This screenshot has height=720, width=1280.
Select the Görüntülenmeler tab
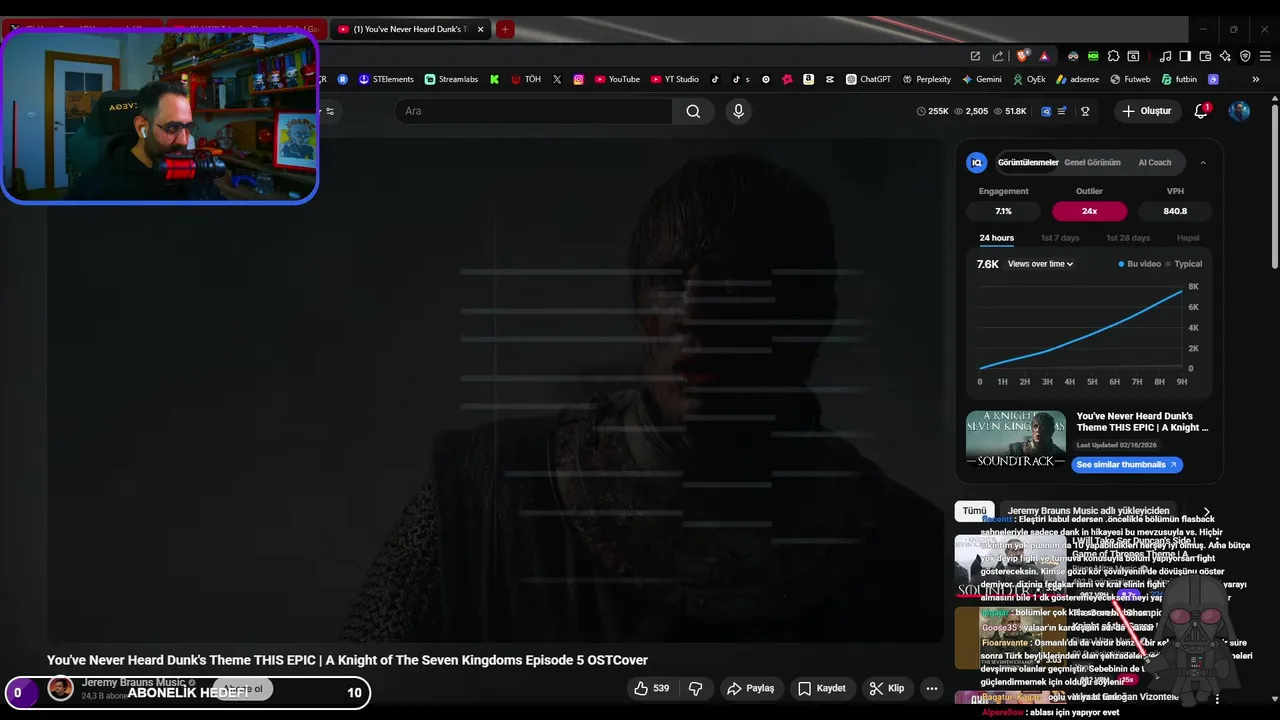[1028, 162]
